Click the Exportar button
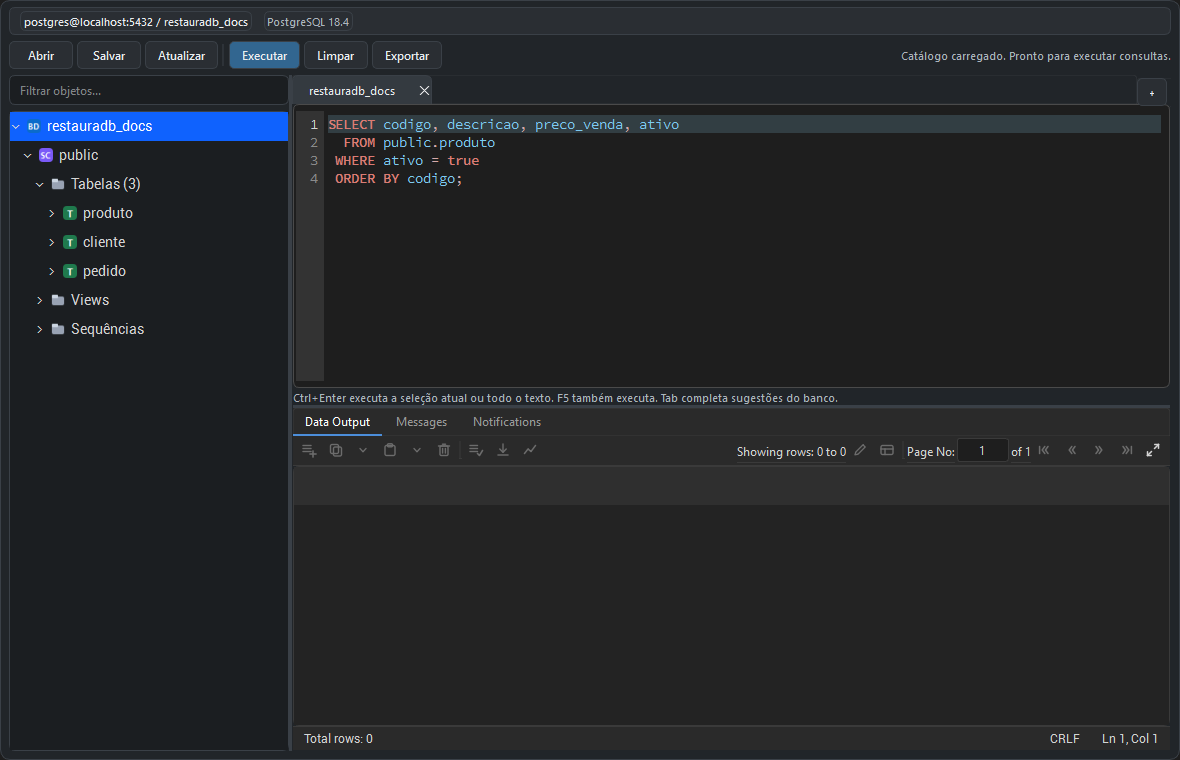This screenshot has height=760, width=1180. coord(407,56)
